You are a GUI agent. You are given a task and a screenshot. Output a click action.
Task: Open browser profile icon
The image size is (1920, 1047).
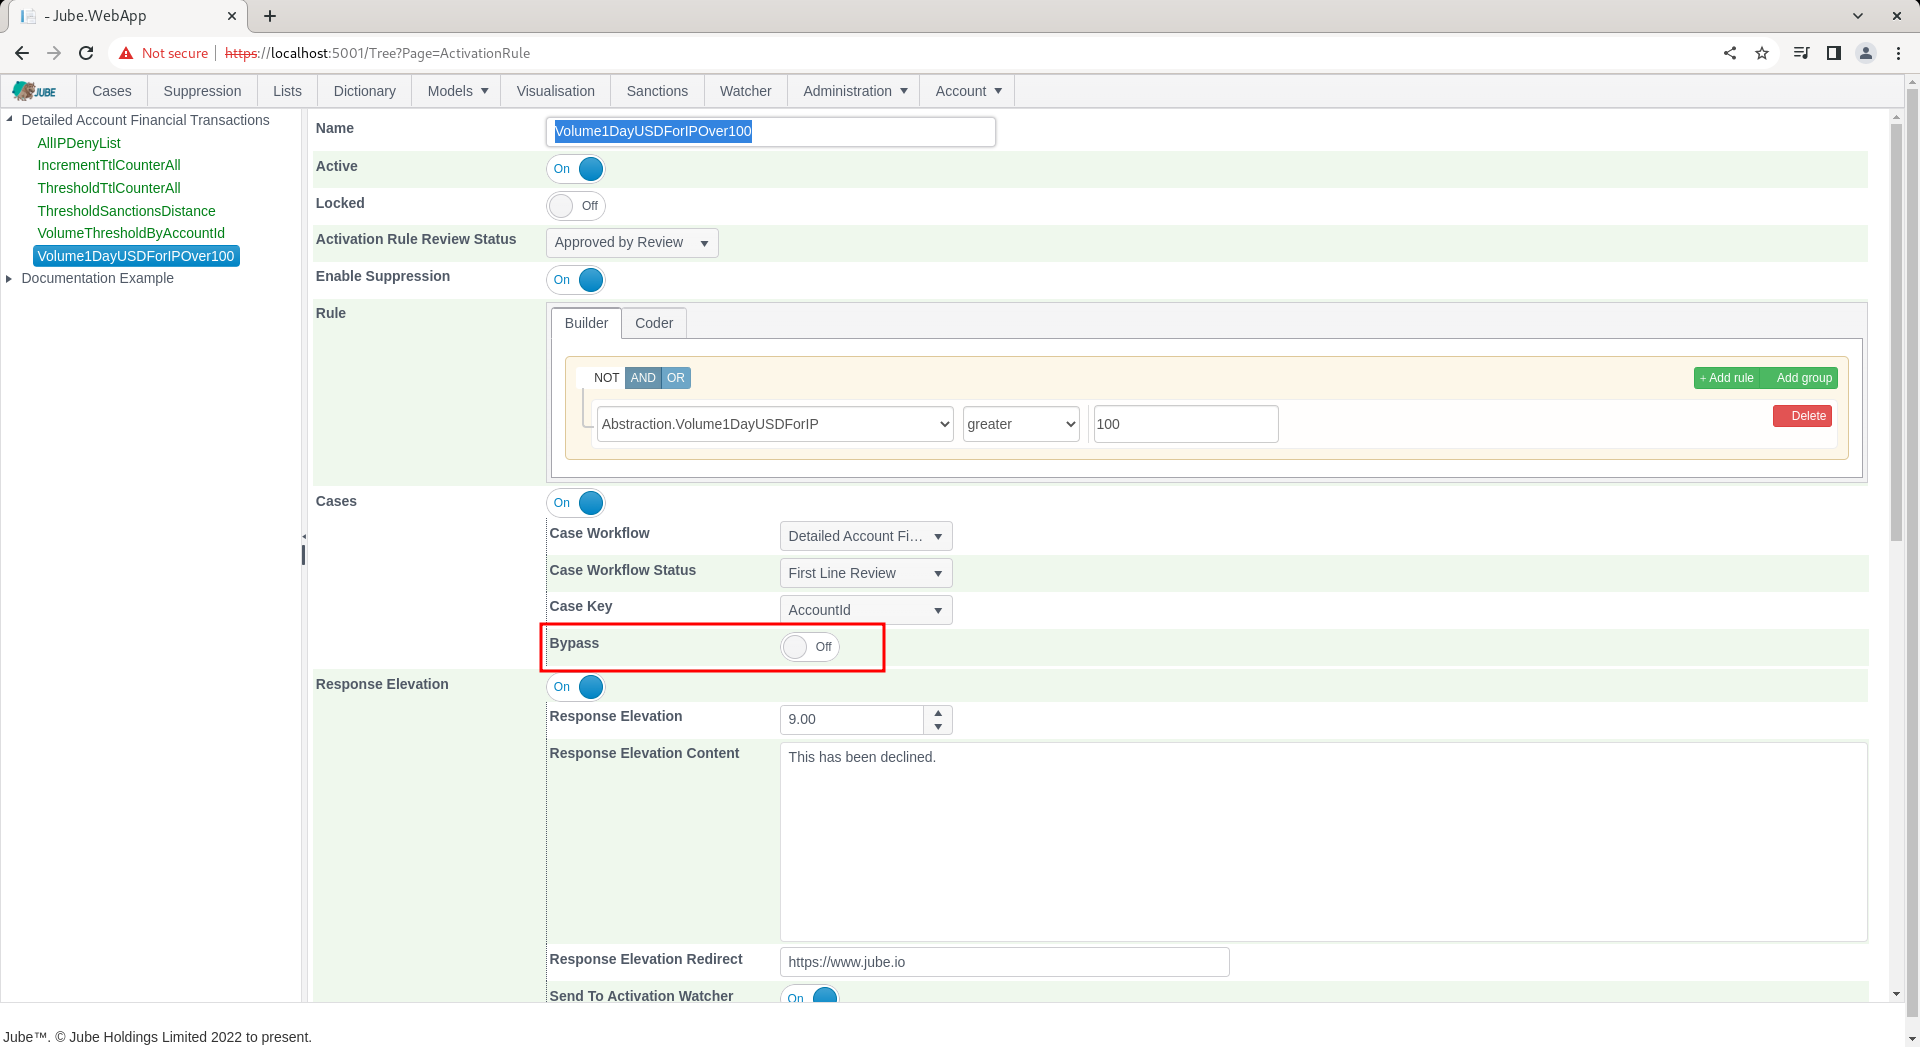[1866, 53]
